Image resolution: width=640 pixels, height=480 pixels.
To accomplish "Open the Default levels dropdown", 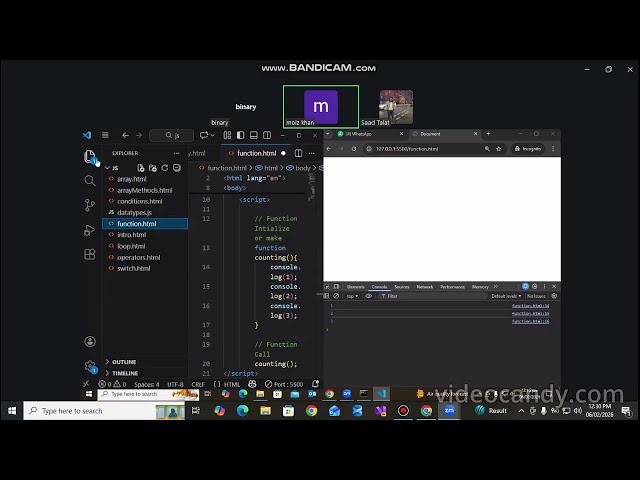I will (506, 296).
